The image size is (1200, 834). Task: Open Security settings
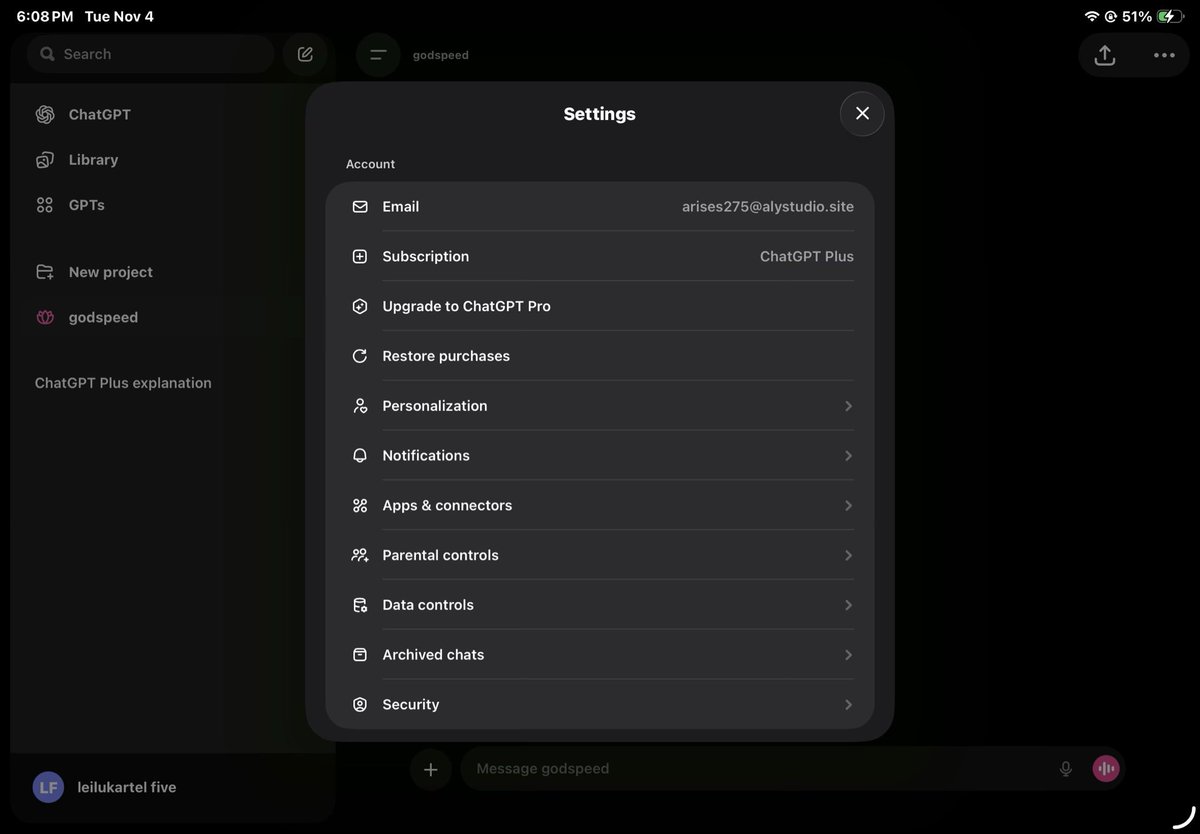pos(600,705)
